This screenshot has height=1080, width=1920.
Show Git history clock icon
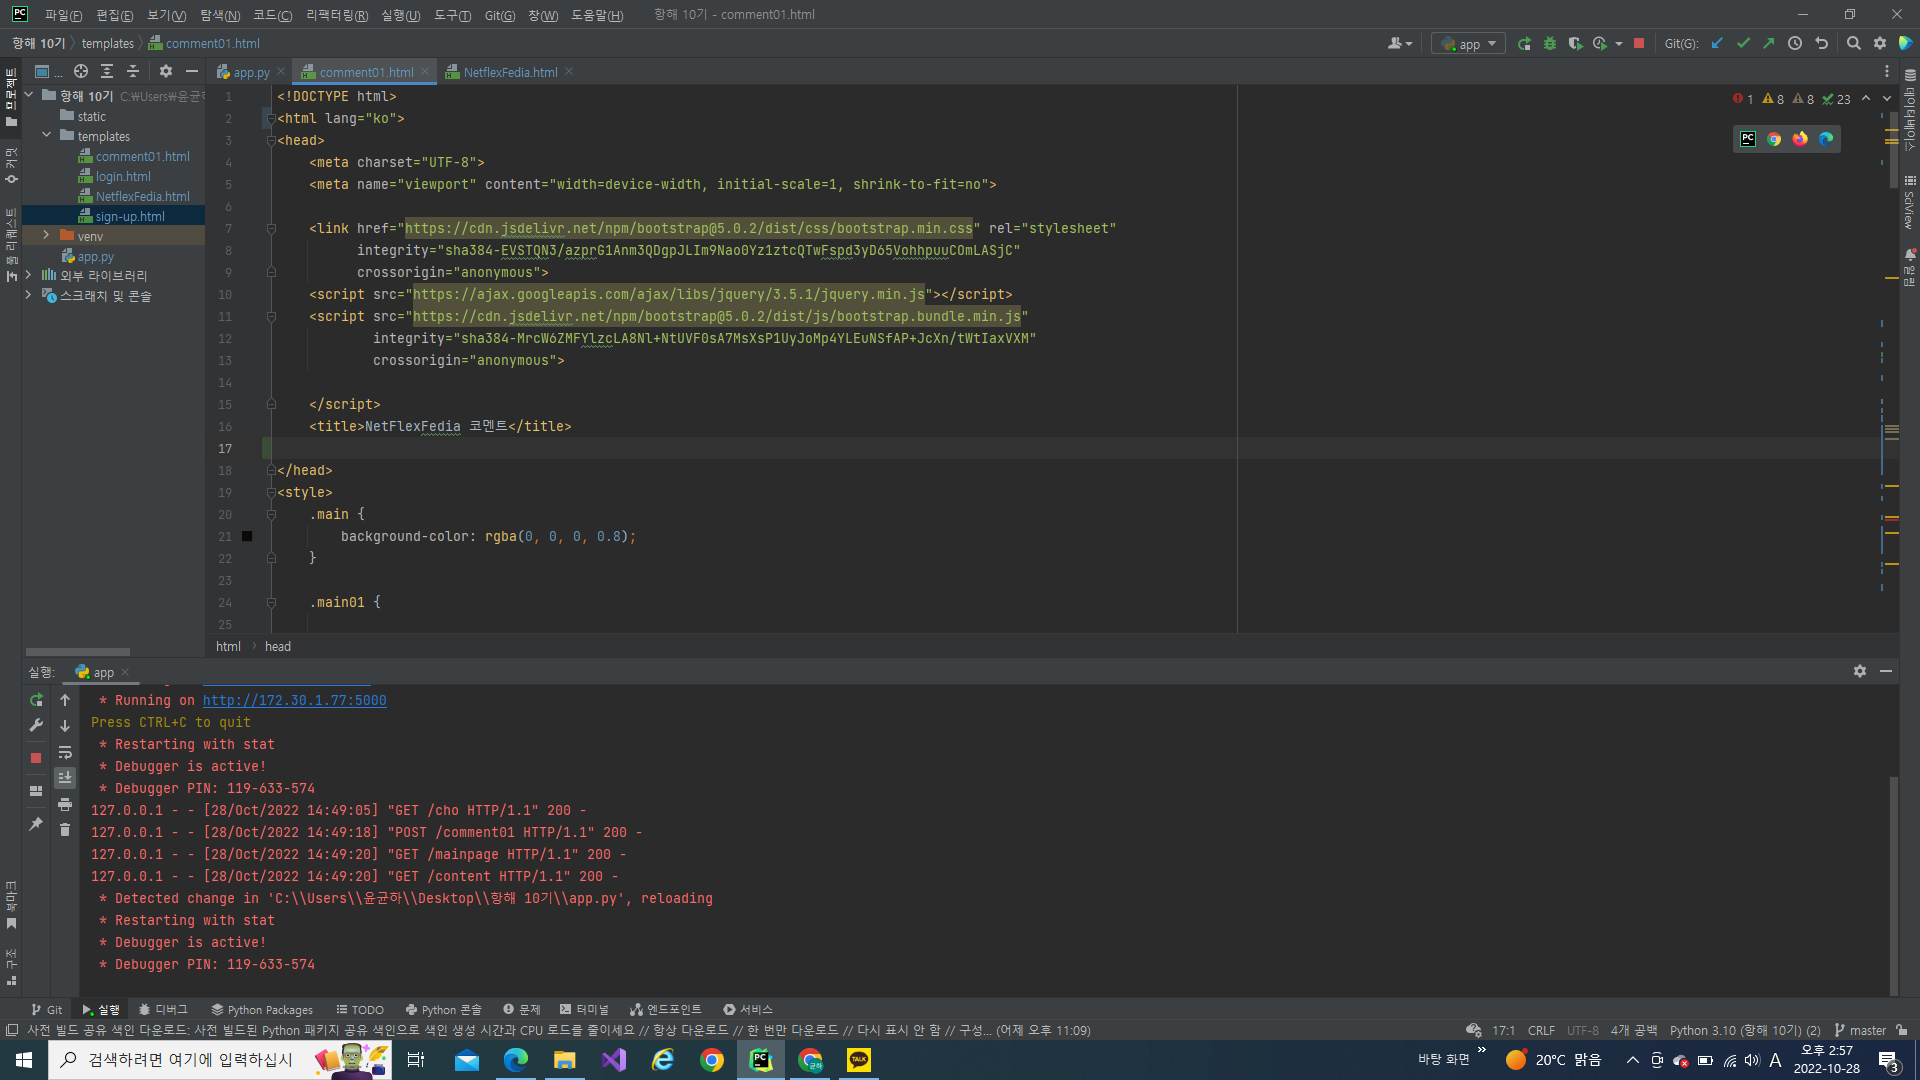1795,44
